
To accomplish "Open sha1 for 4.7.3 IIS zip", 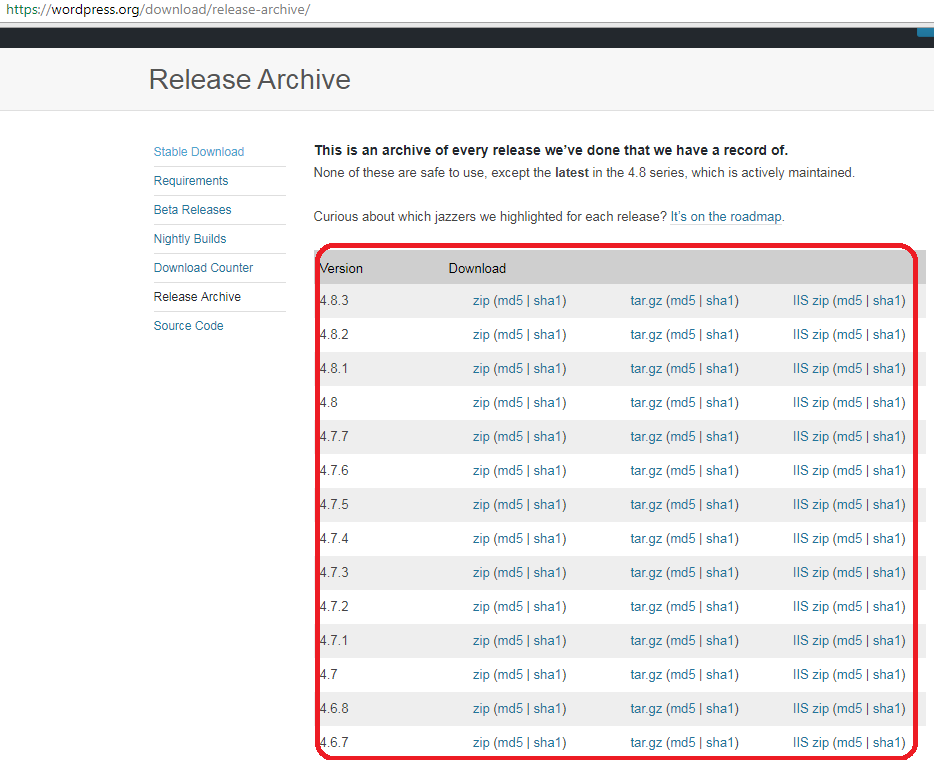I will click(x=886, y=573).
